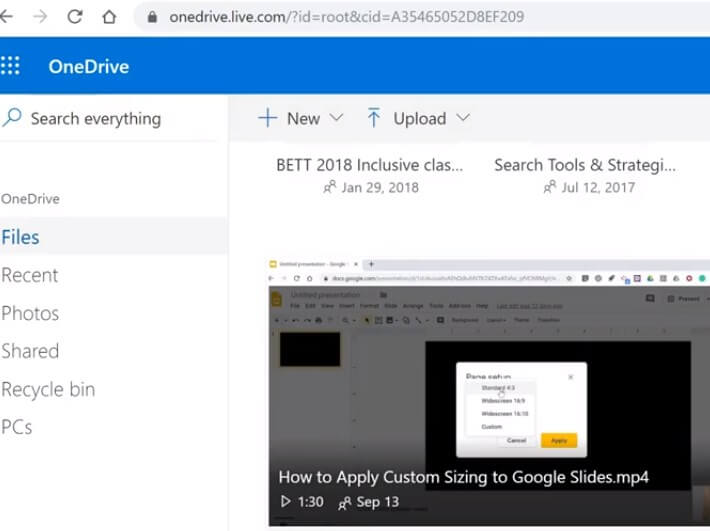Image resolution: width=710 pixels, height=531 pixels.
Task: Click the OneDrive sidebar heading text
Action: point(30,199)
